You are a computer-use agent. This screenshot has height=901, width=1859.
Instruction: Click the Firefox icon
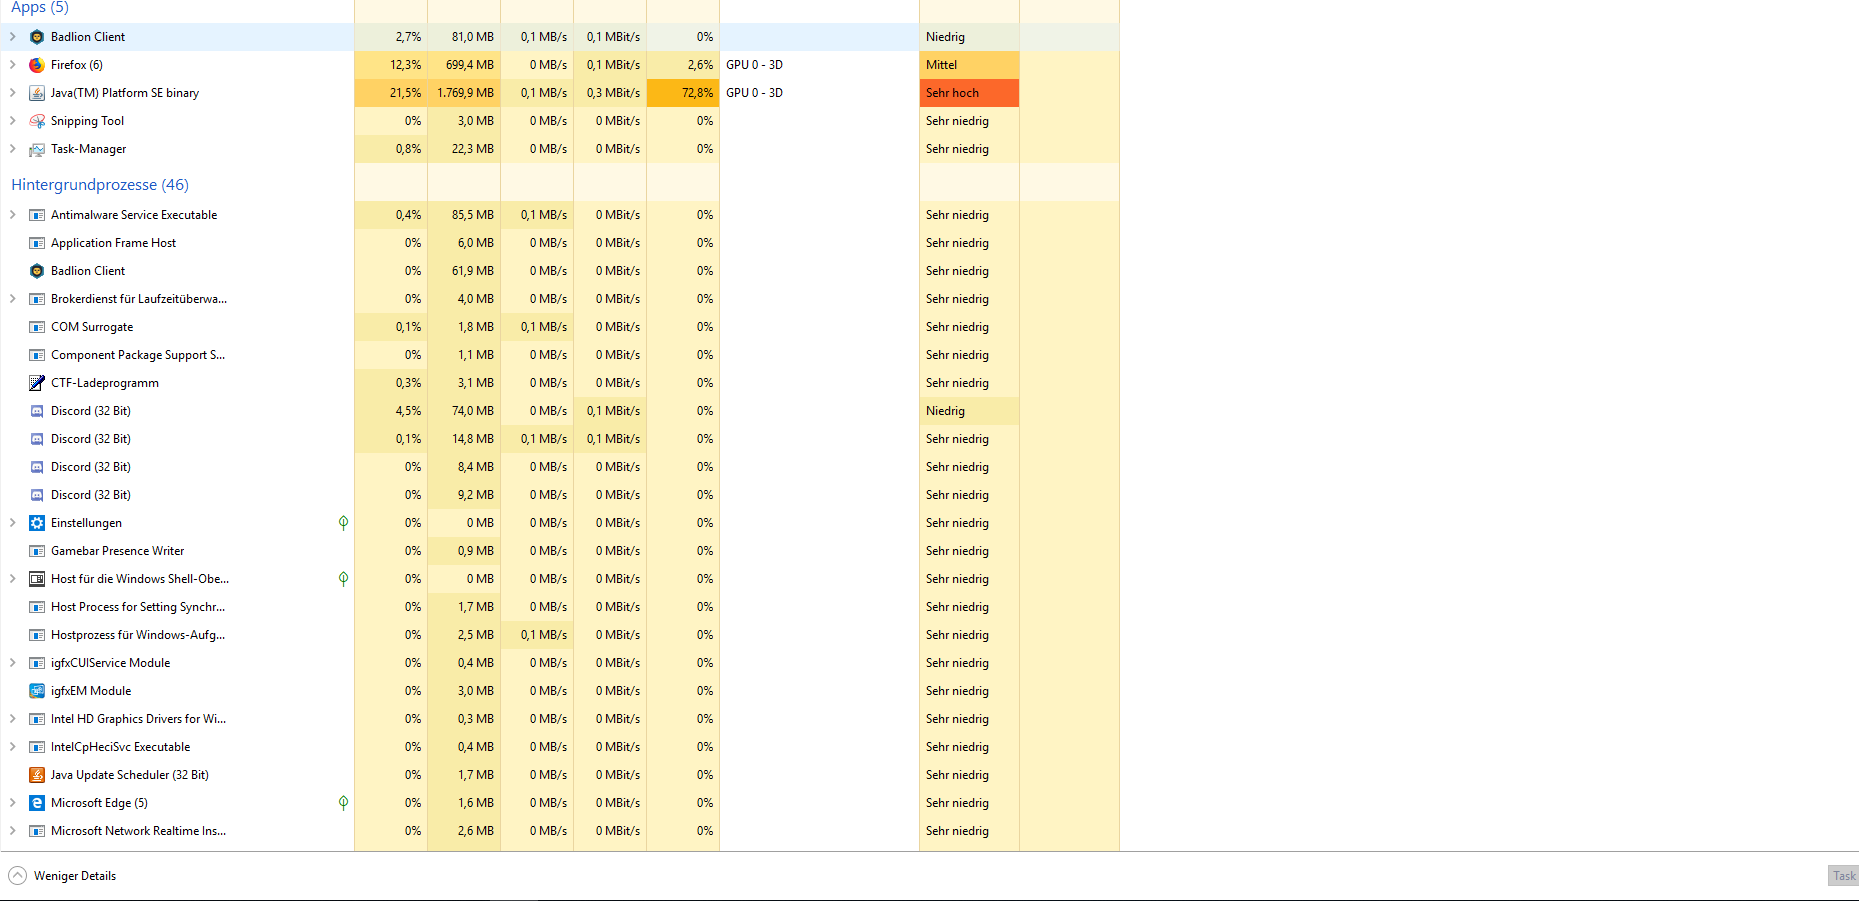click(x=37, y=65)
